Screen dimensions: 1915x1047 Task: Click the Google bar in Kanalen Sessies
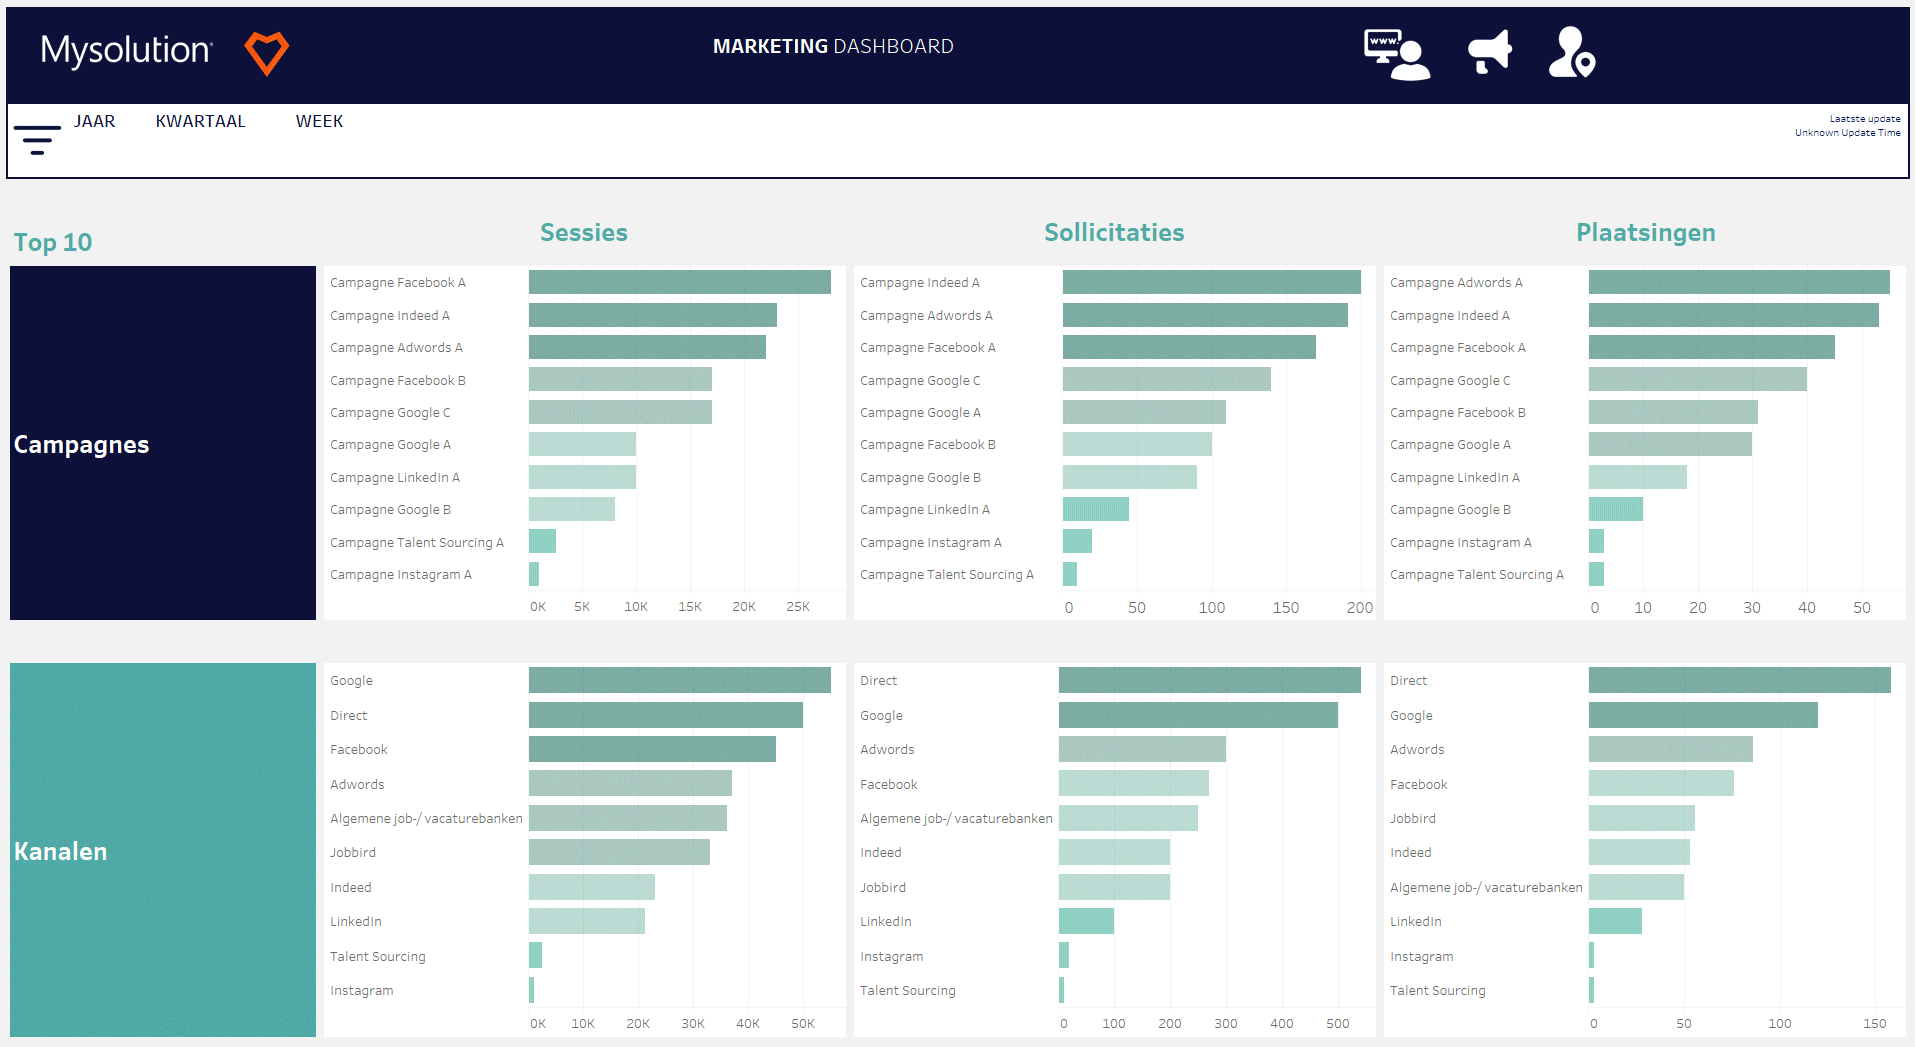[x=679, y=681]
